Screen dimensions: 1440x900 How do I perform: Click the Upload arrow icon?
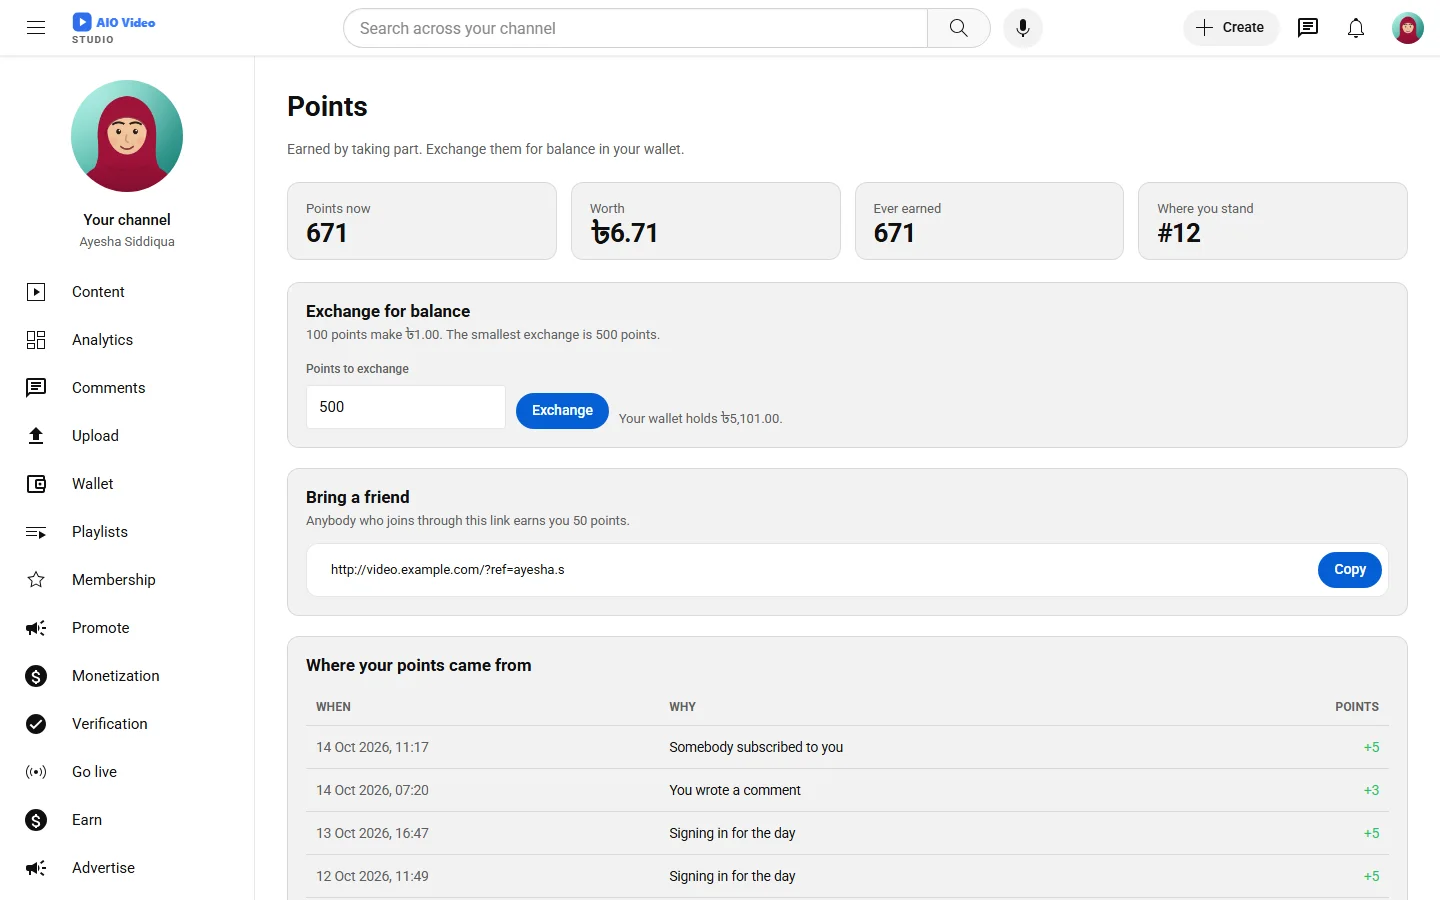[36, 436]
